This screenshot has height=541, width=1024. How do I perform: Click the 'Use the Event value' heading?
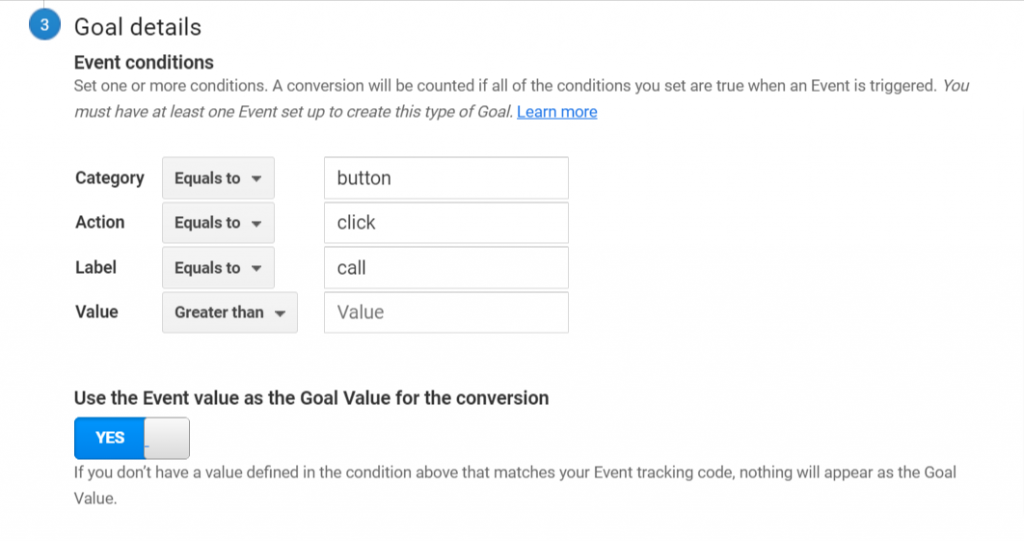[312, 398]
